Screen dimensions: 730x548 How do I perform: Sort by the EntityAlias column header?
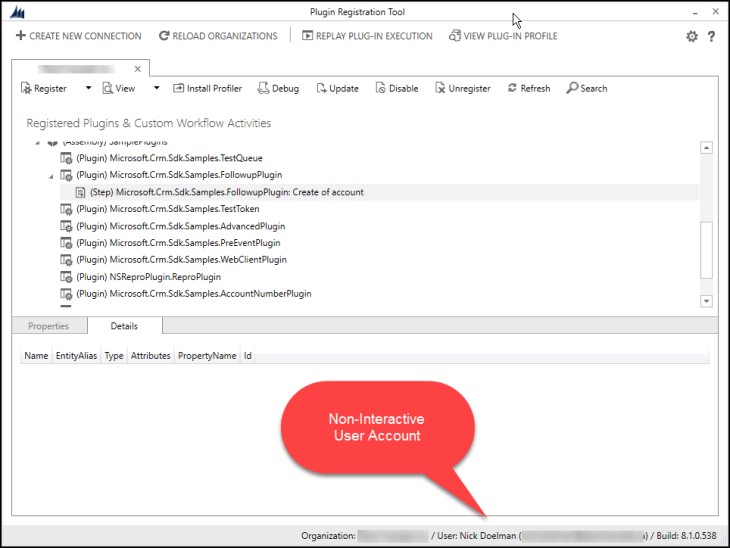click(x=76, y=356)
